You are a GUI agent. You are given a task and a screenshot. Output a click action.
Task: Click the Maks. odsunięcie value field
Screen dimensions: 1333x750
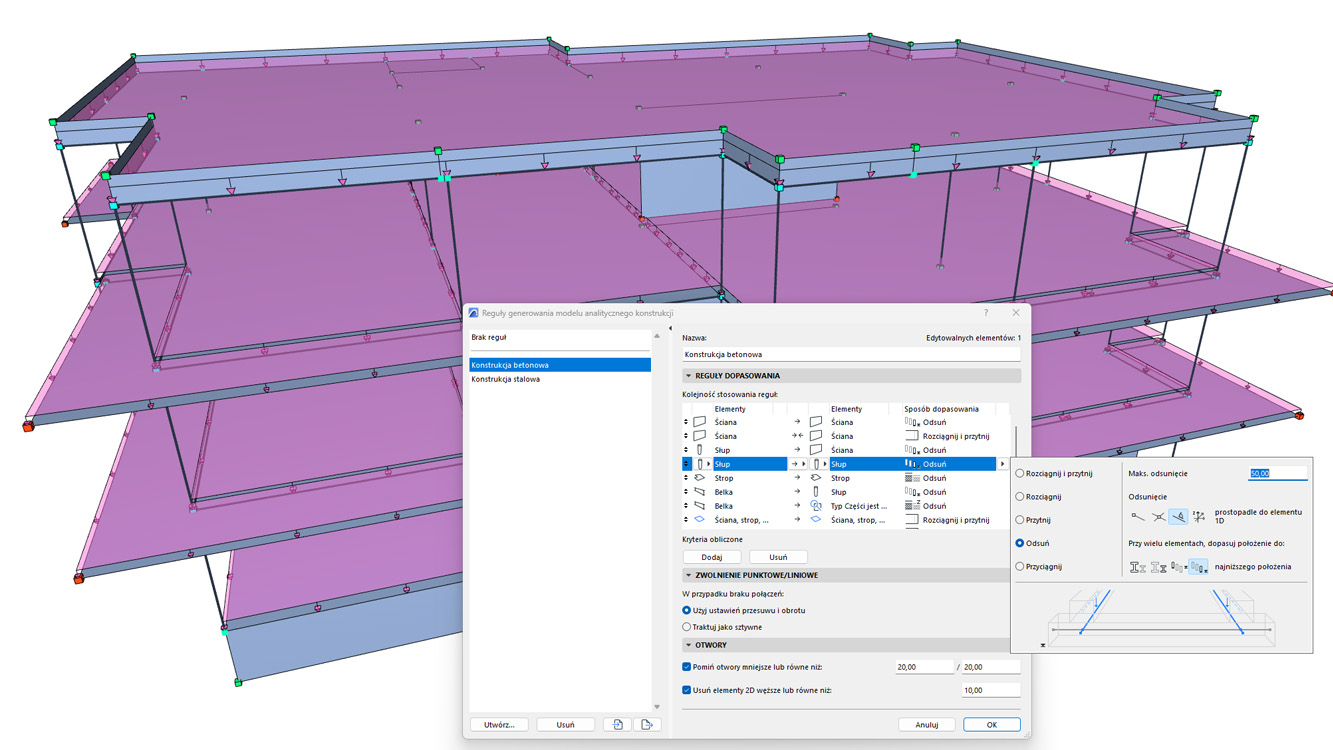(1279, 473)
